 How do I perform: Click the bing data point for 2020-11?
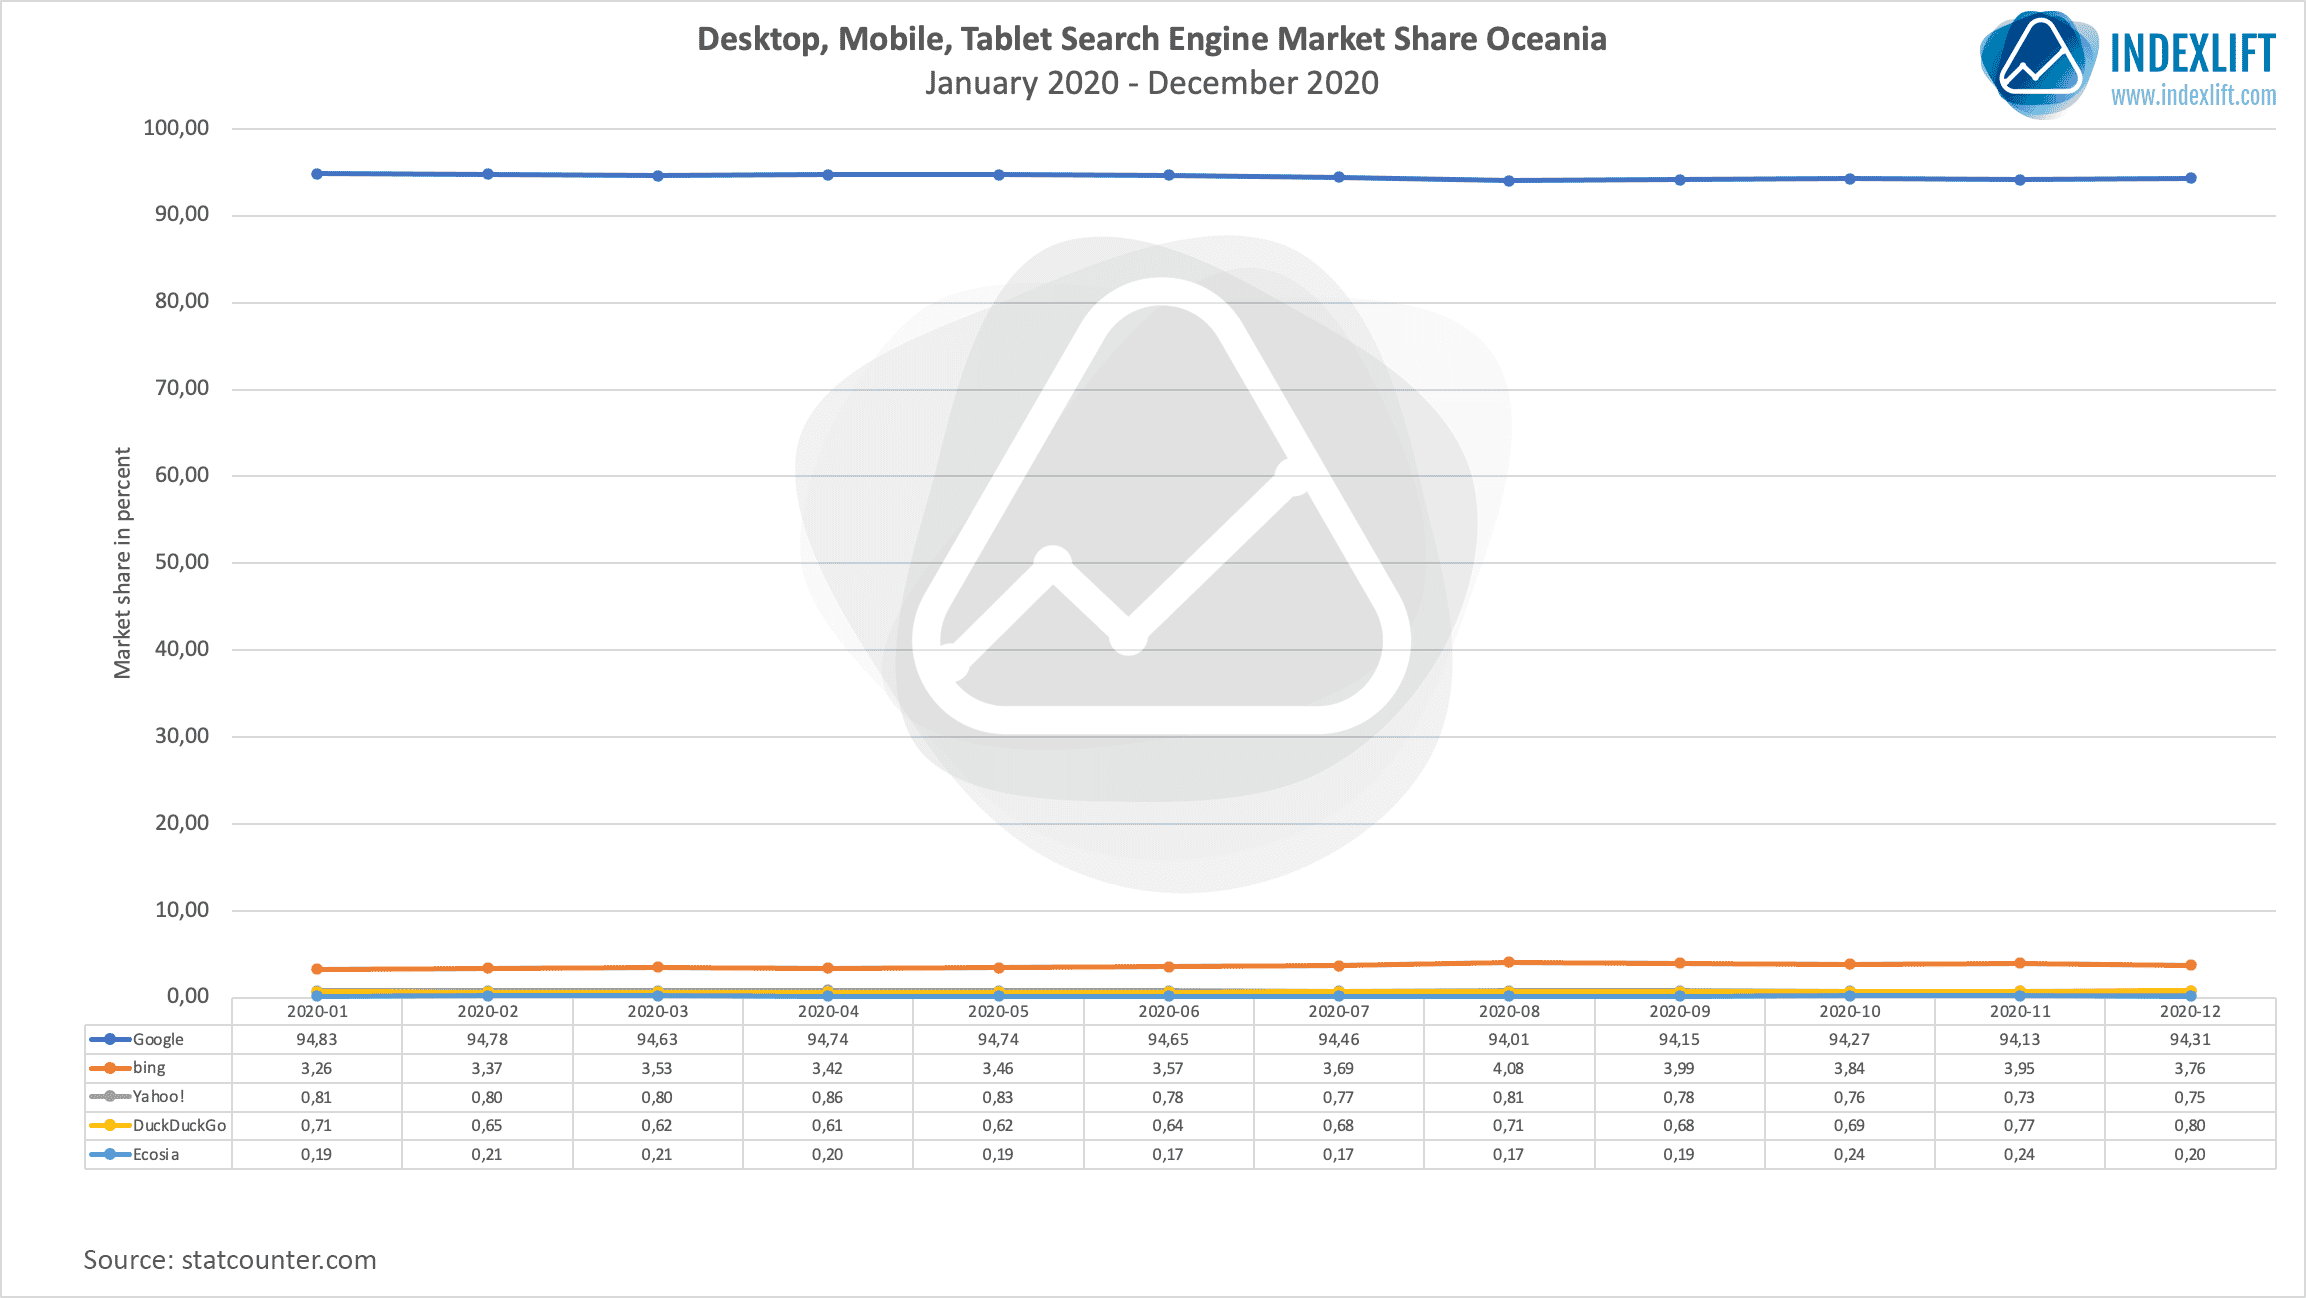point(2020,963)
